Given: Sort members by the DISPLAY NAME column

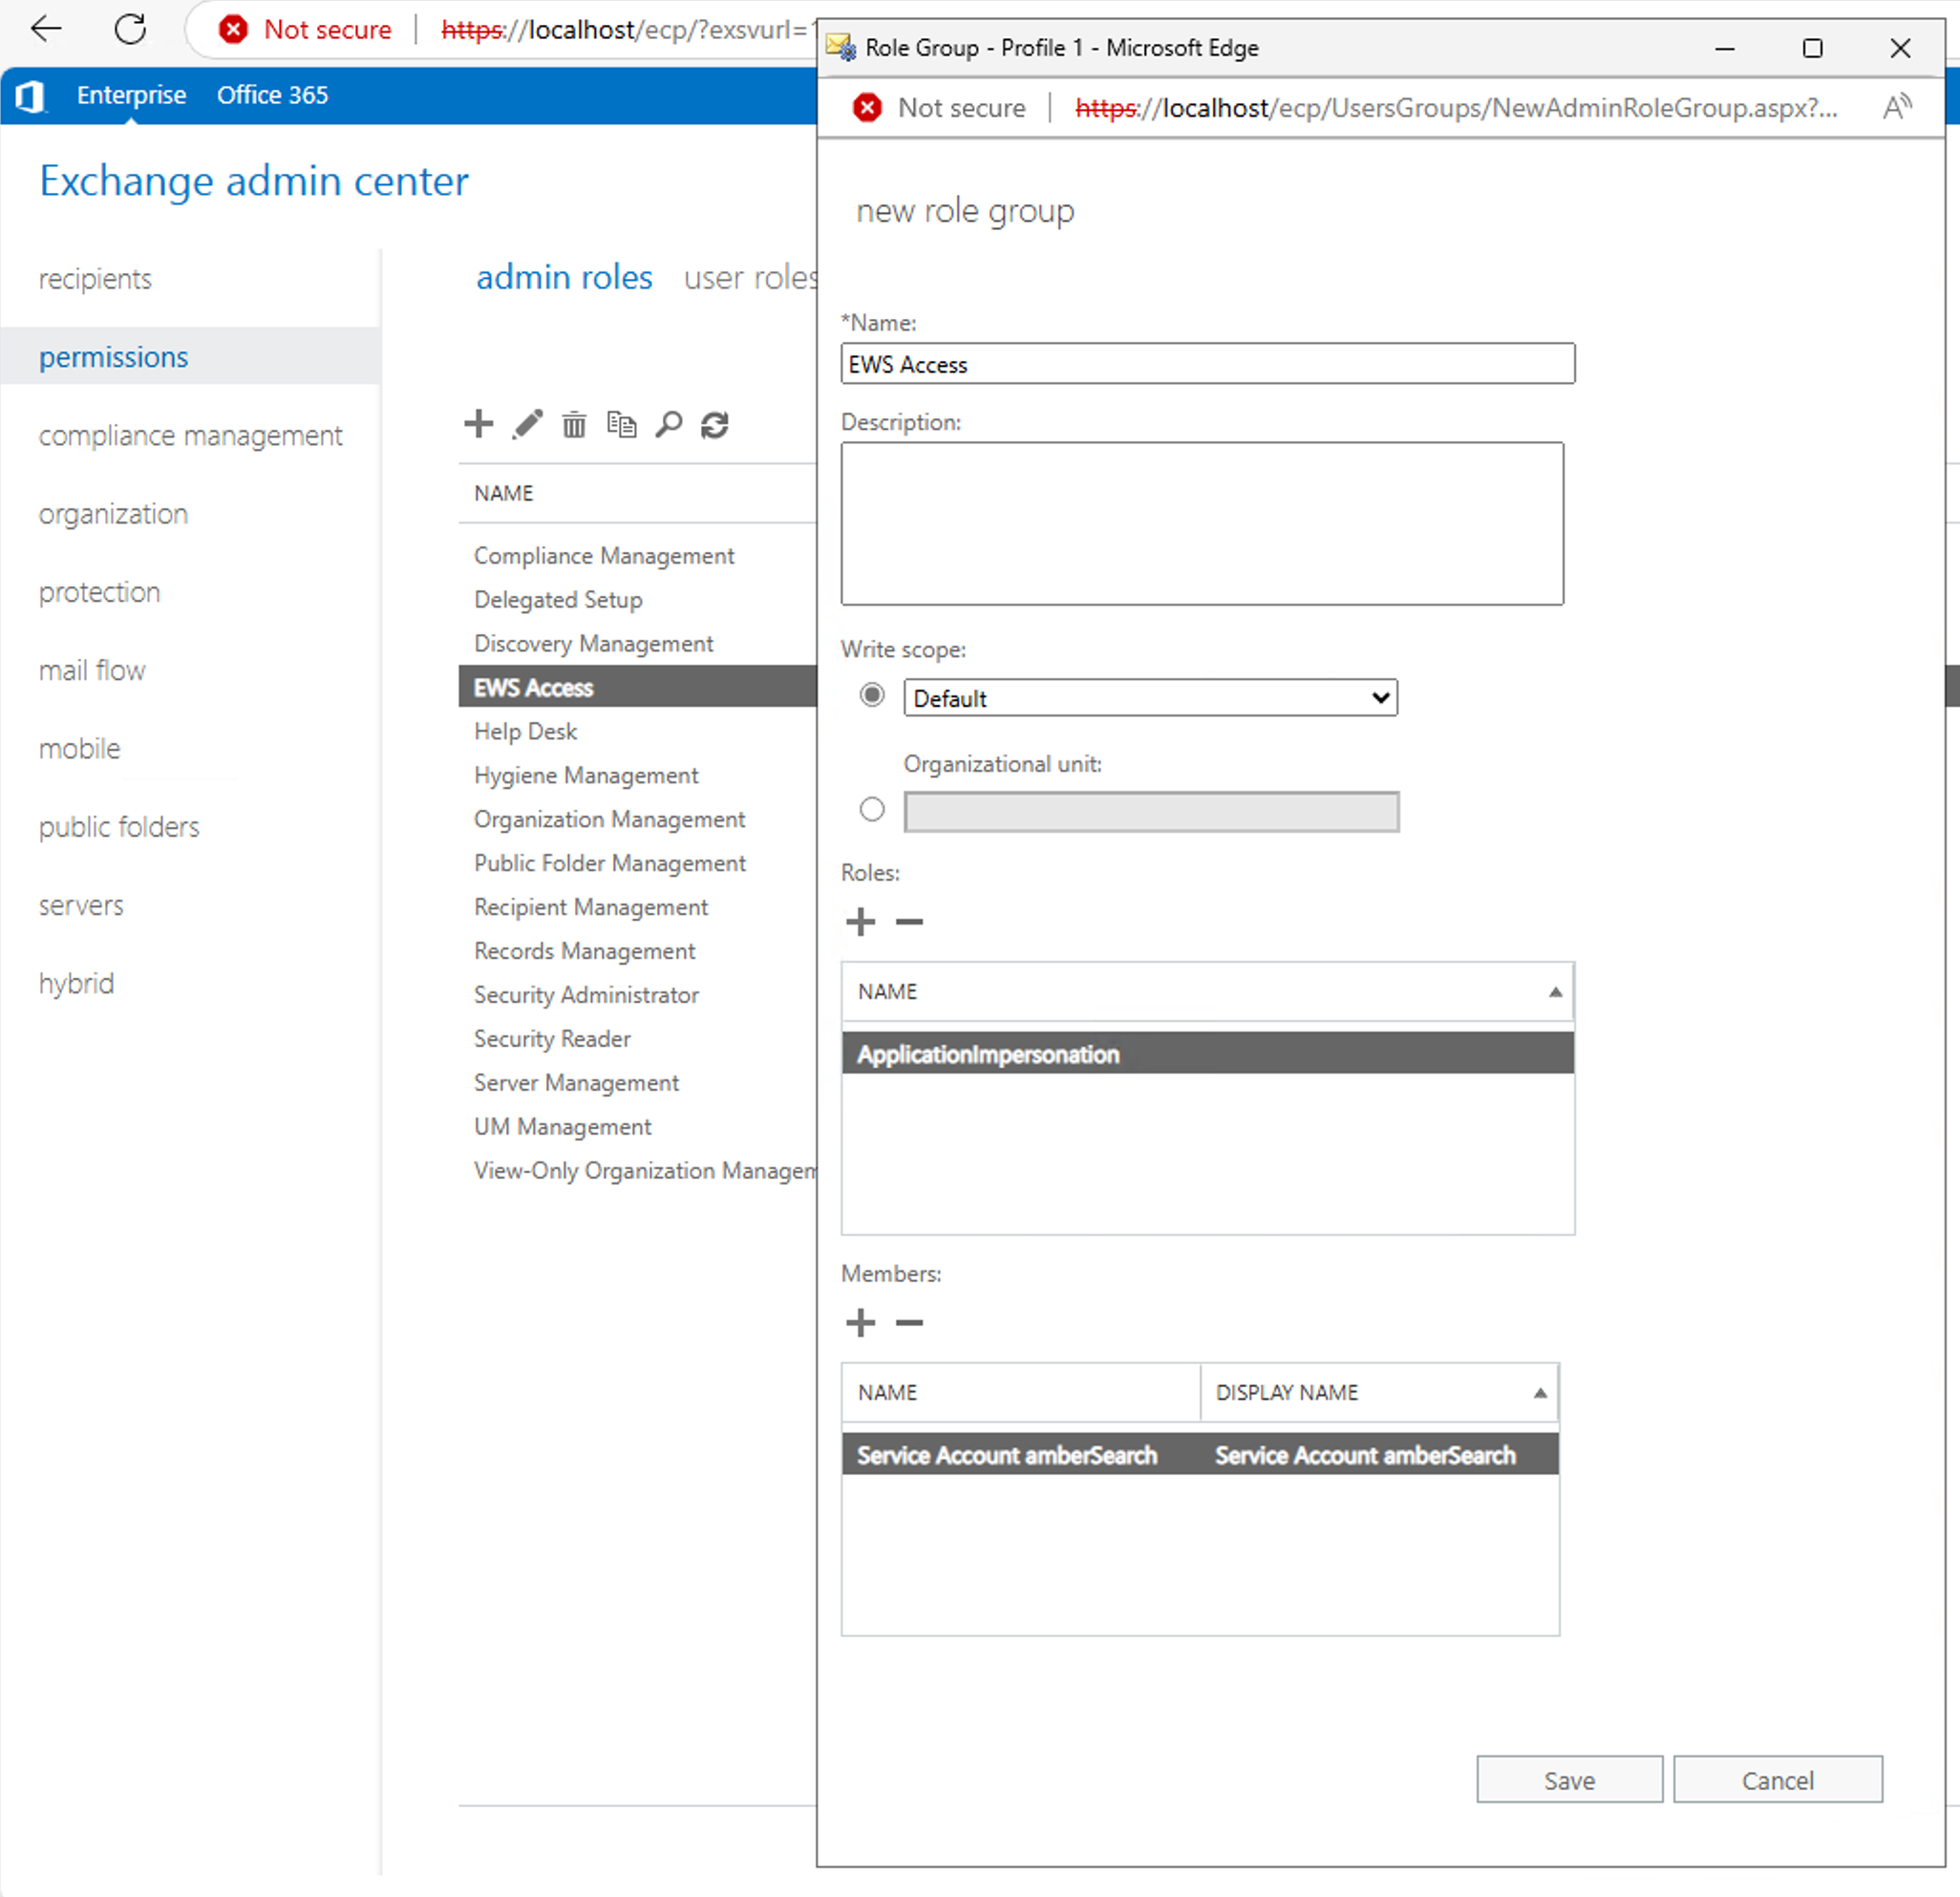Looking at the screenshot, I should coord(1378,1392).
